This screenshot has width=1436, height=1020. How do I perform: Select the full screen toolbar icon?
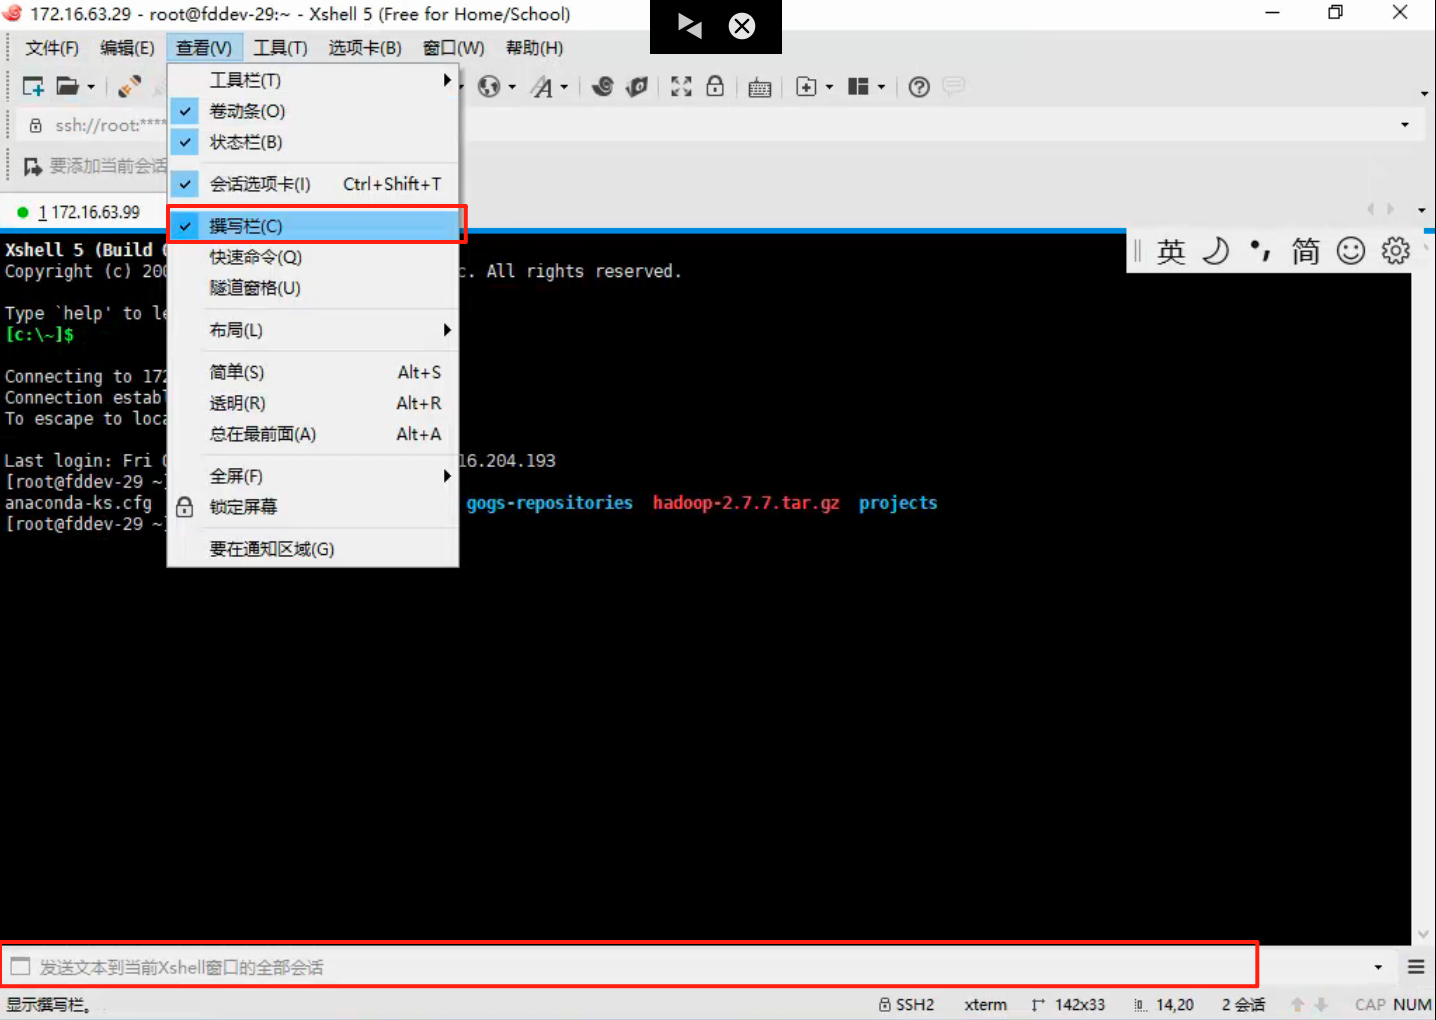point(681,87)
